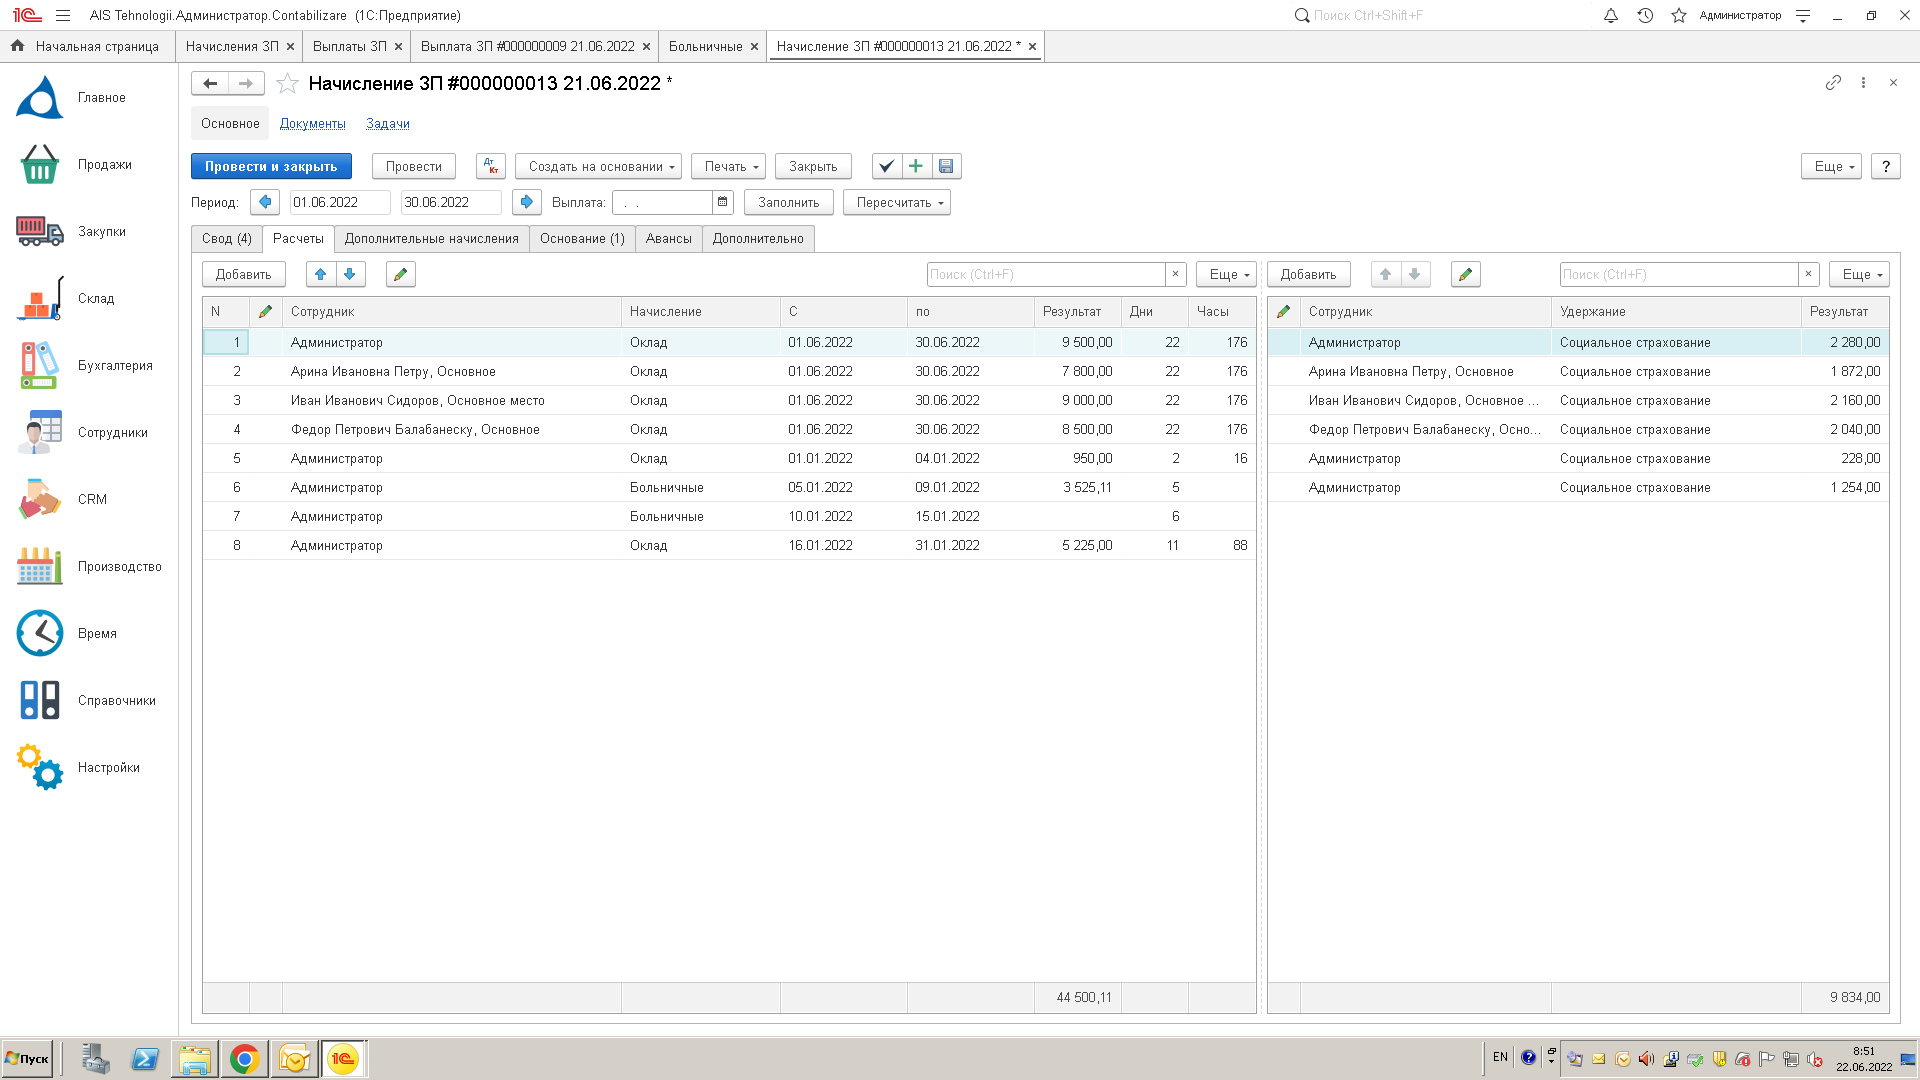
Task: Expand the Пересчитать dropdown
Action: [x=896, y=202]
